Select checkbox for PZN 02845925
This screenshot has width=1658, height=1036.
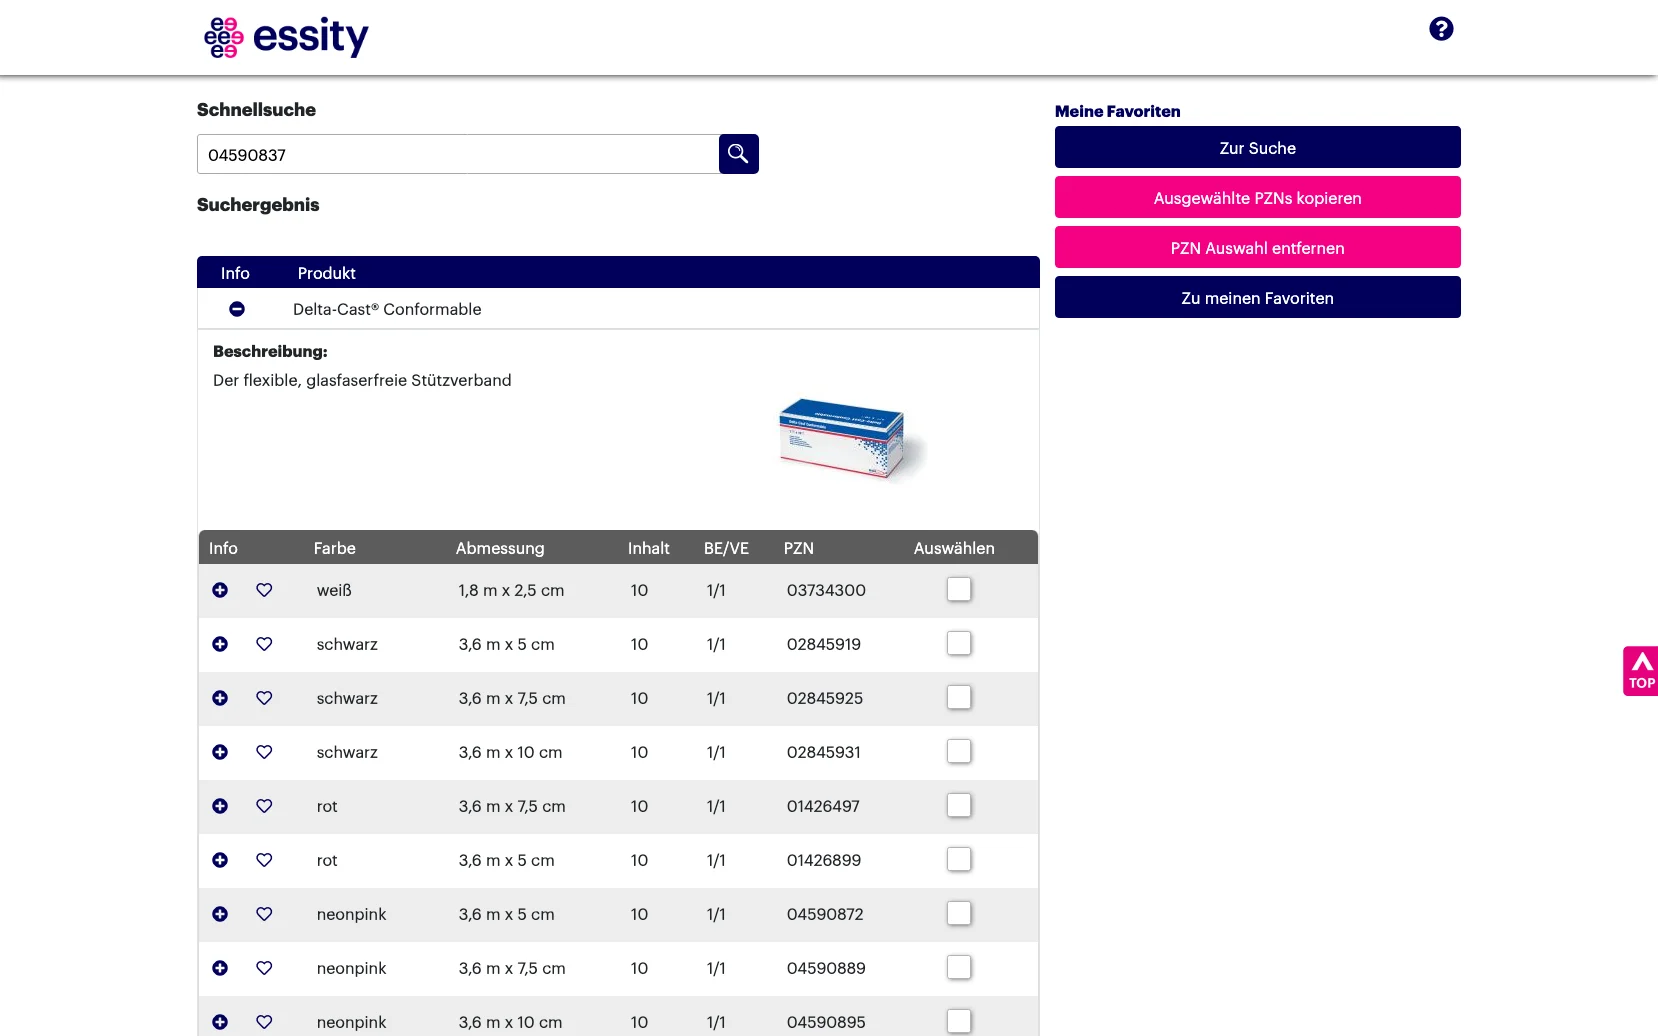click(959, 697)
